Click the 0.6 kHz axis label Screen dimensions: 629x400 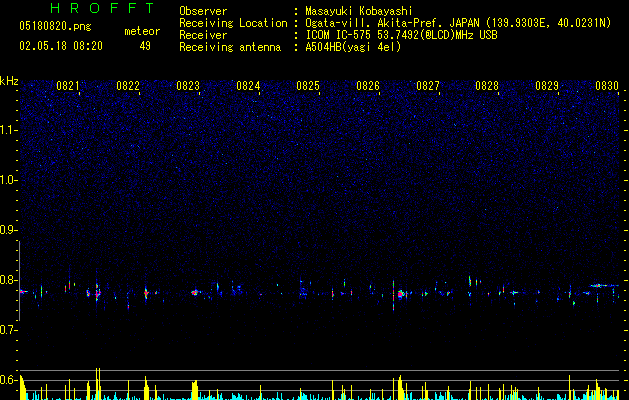pos(9,380)
